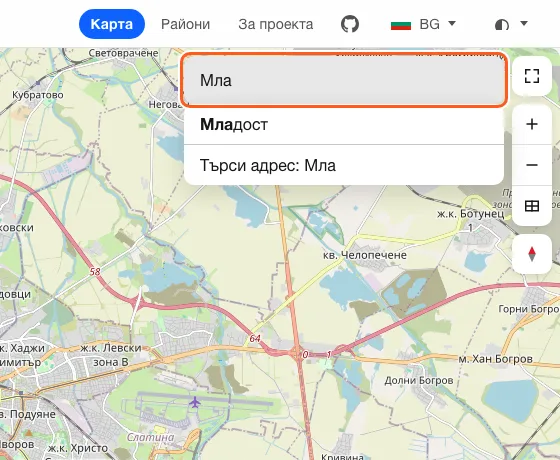Open the За проекта page

[276, 24]
